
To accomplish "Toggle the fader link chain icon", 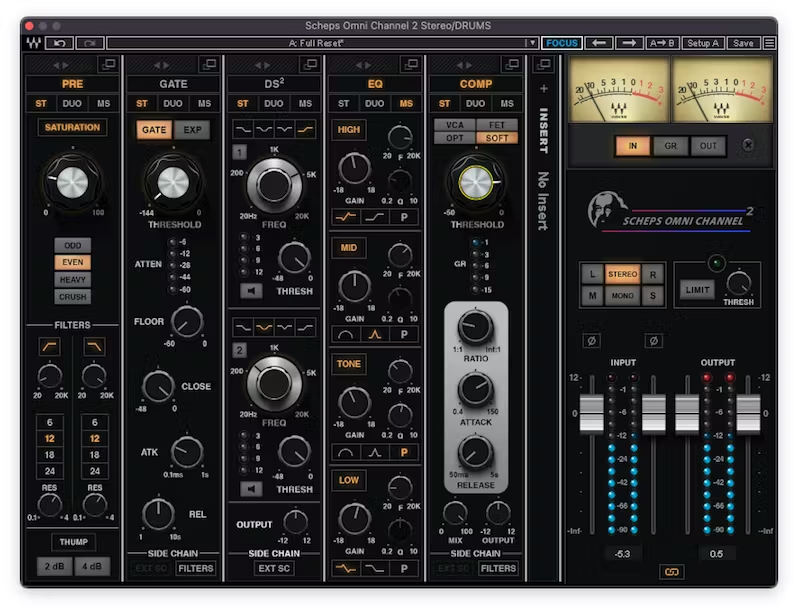I will pos(671,572).
